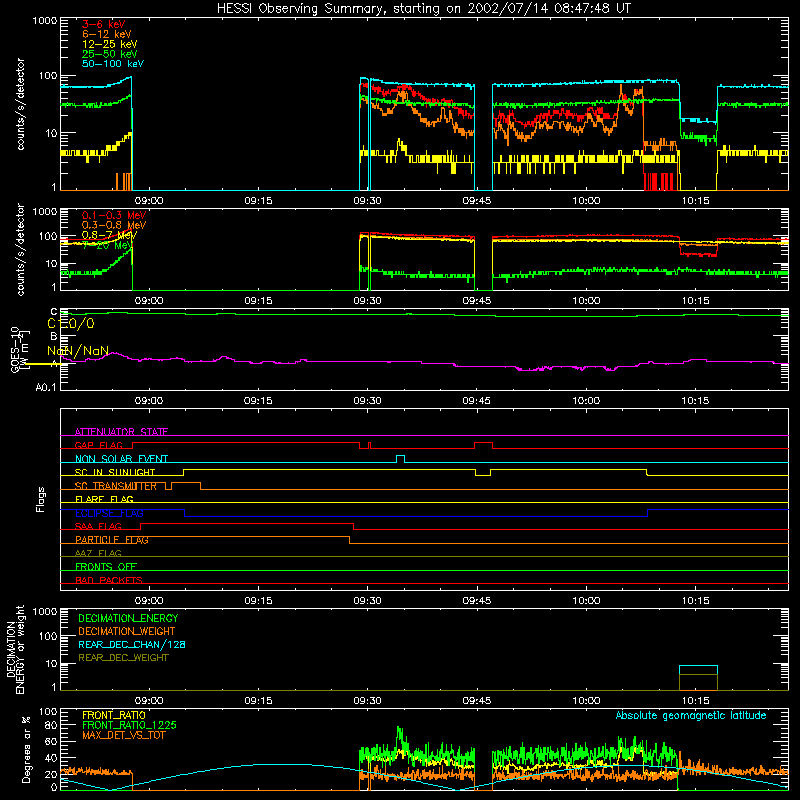
Task: Select the SAA_FLAG label
Action: pos(98,526)
